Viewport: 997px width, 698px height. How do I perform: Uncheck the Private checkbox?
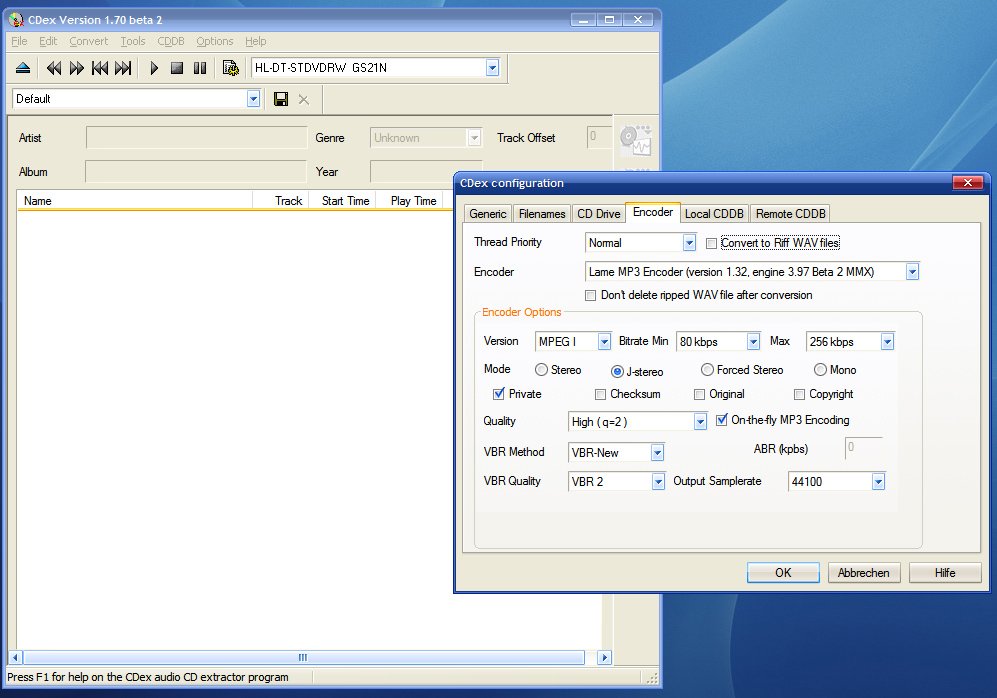coord(499,394)
